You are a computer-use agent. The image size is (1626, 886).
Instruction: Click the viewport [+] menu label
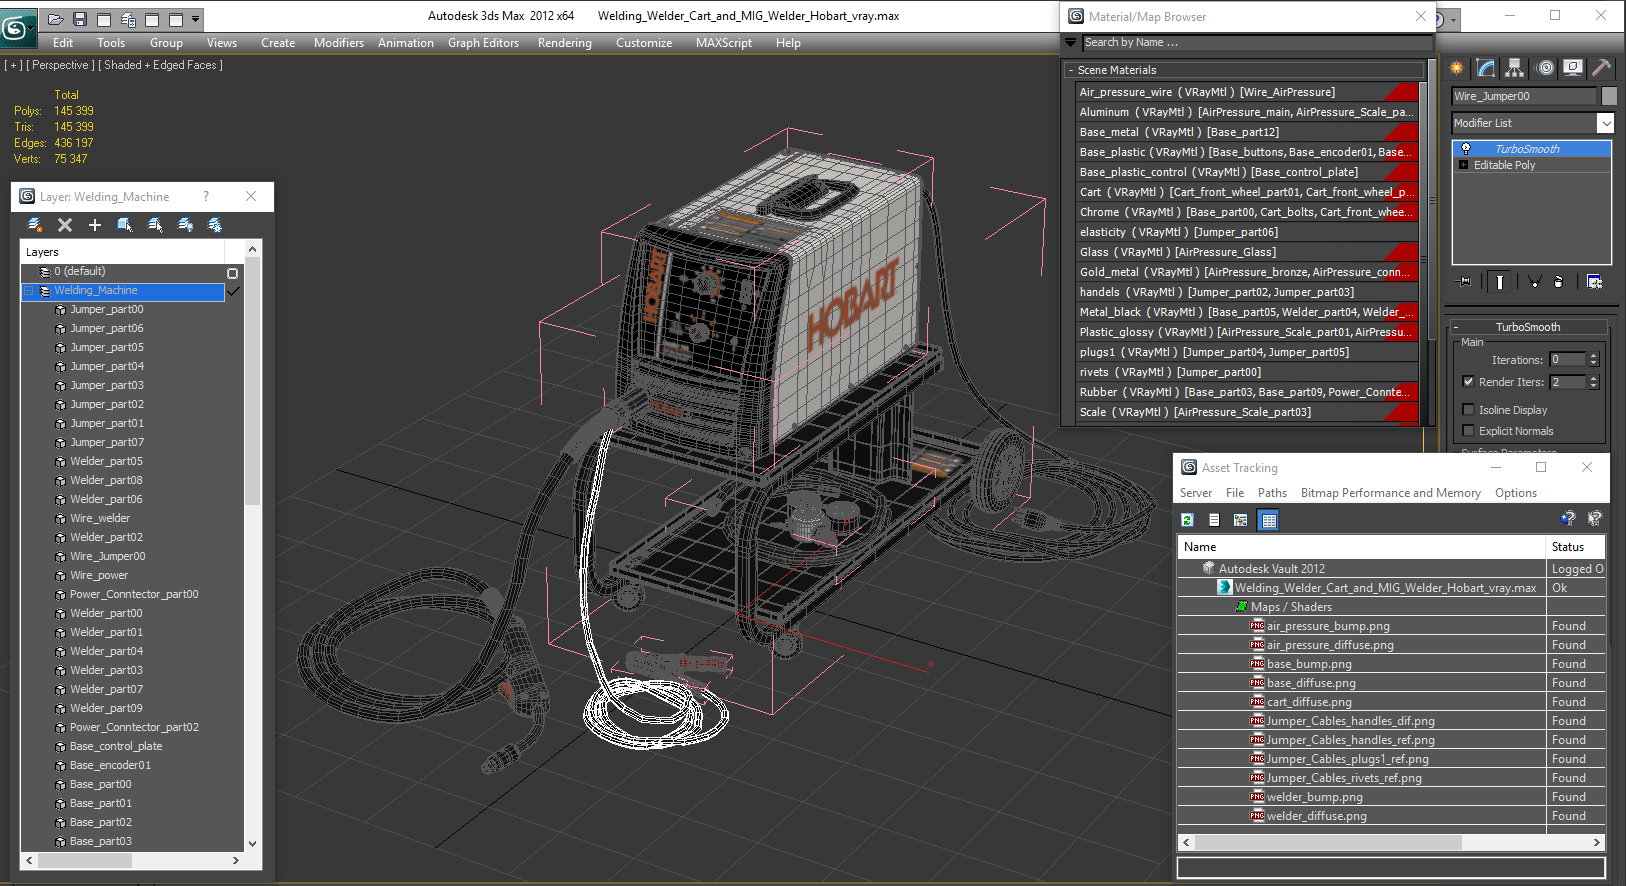click(13, 65)
